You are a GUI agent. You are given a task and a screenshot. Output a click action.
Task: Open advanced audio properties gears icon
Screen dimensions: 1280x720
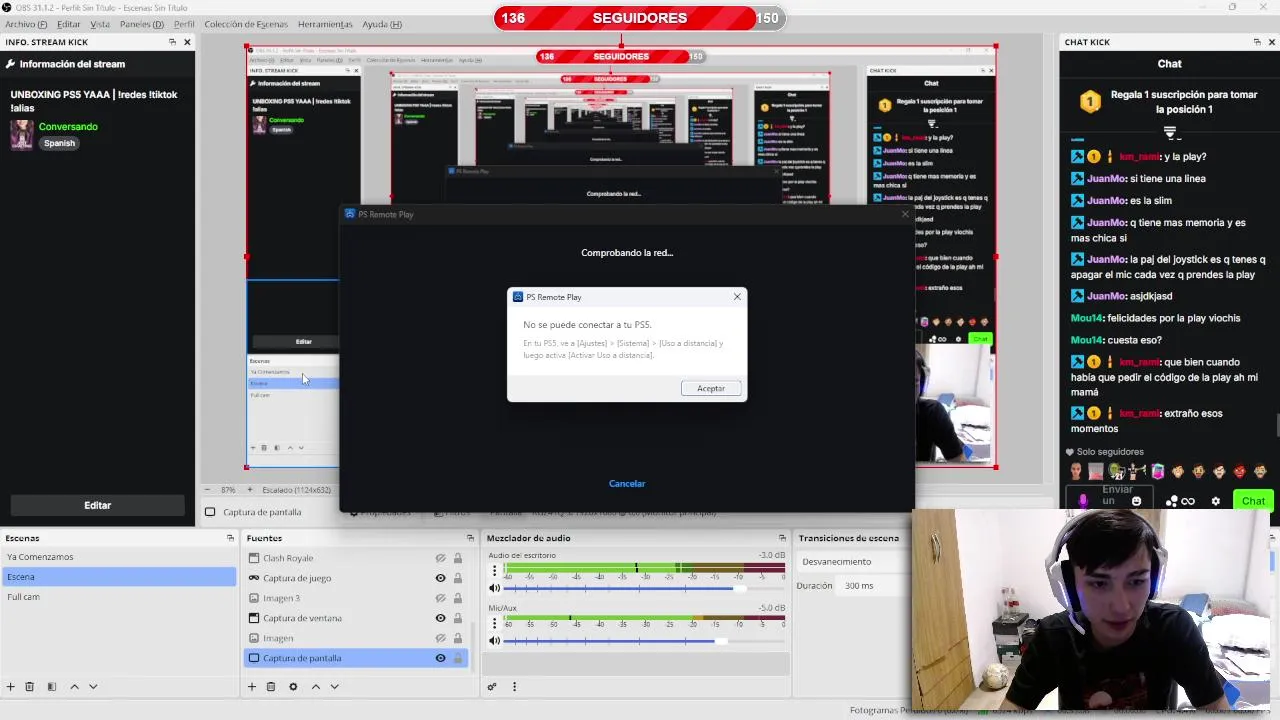(492, 687)
